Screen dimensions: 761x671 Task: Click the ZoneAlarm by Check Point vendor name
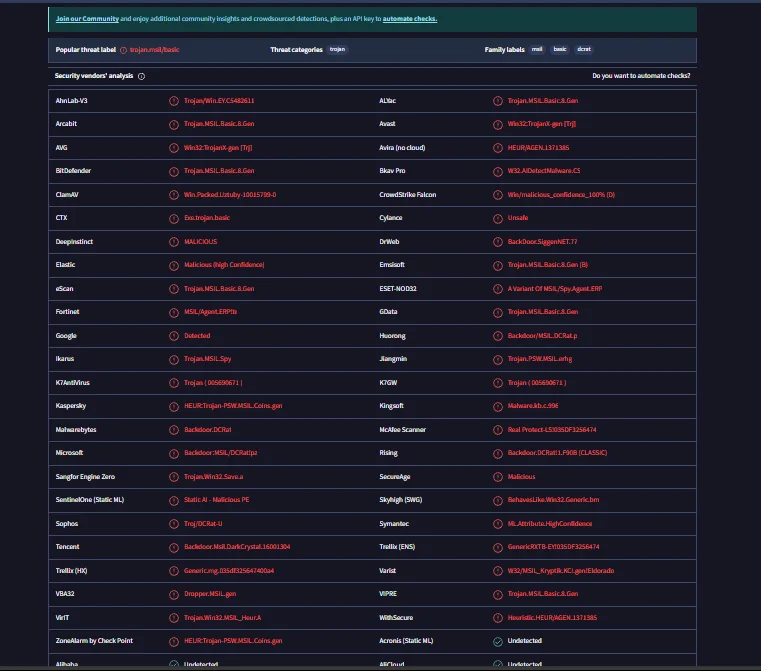[x=94, y=641]
